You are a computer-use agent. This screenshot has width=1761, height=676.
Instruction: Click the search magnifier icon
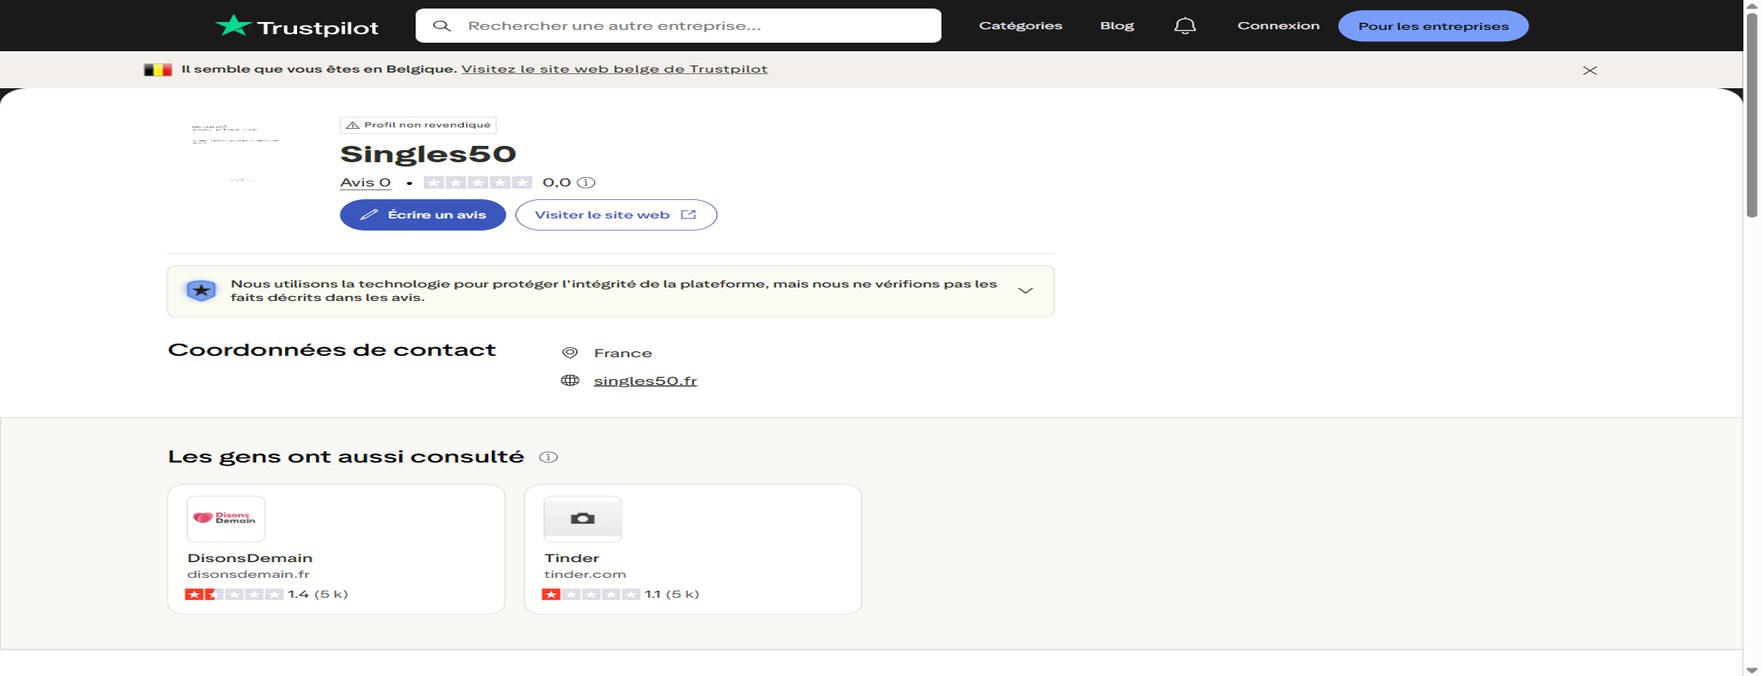tap(441, 26)
